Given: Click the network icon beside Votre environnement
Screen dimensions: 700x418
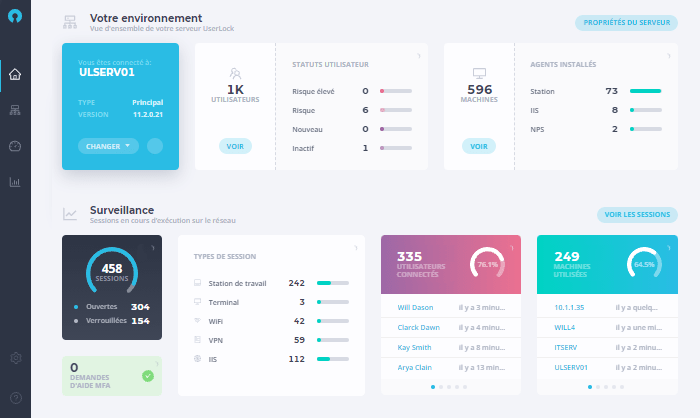Looking at the screenshot, I should (x=70, y=22).
